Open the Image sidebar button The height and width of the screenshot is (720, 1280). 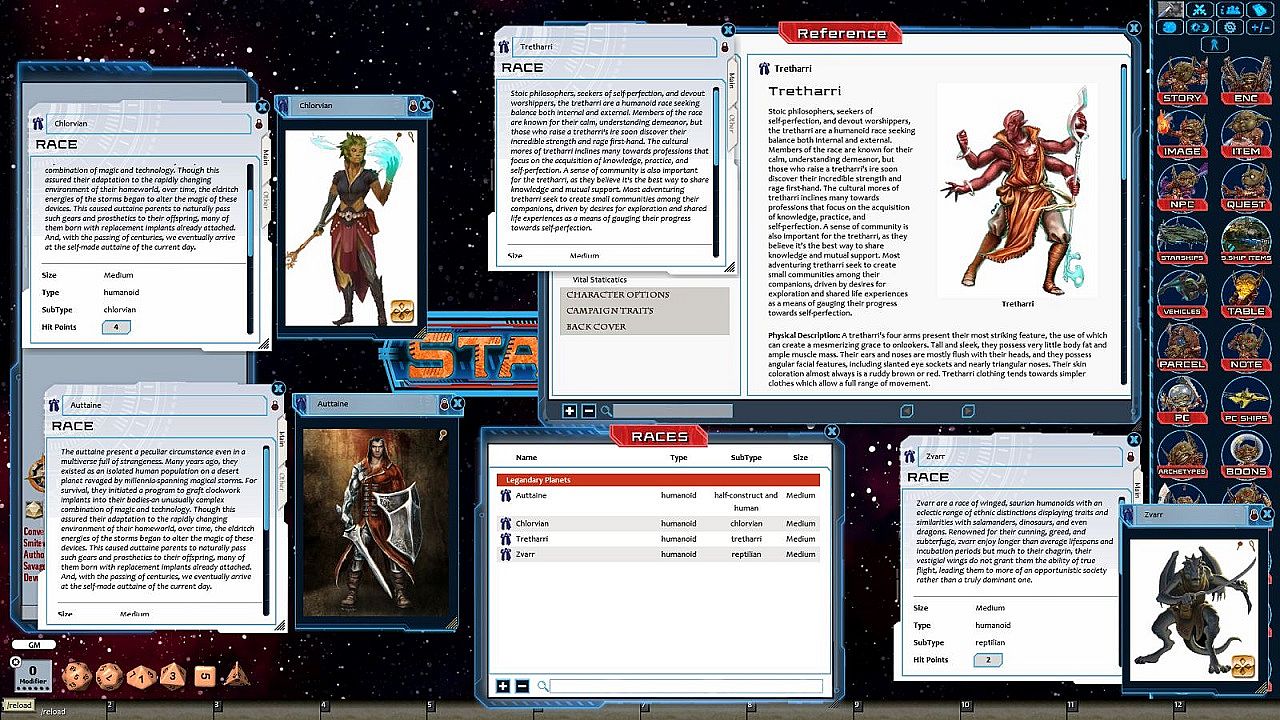pos(1182,134)
